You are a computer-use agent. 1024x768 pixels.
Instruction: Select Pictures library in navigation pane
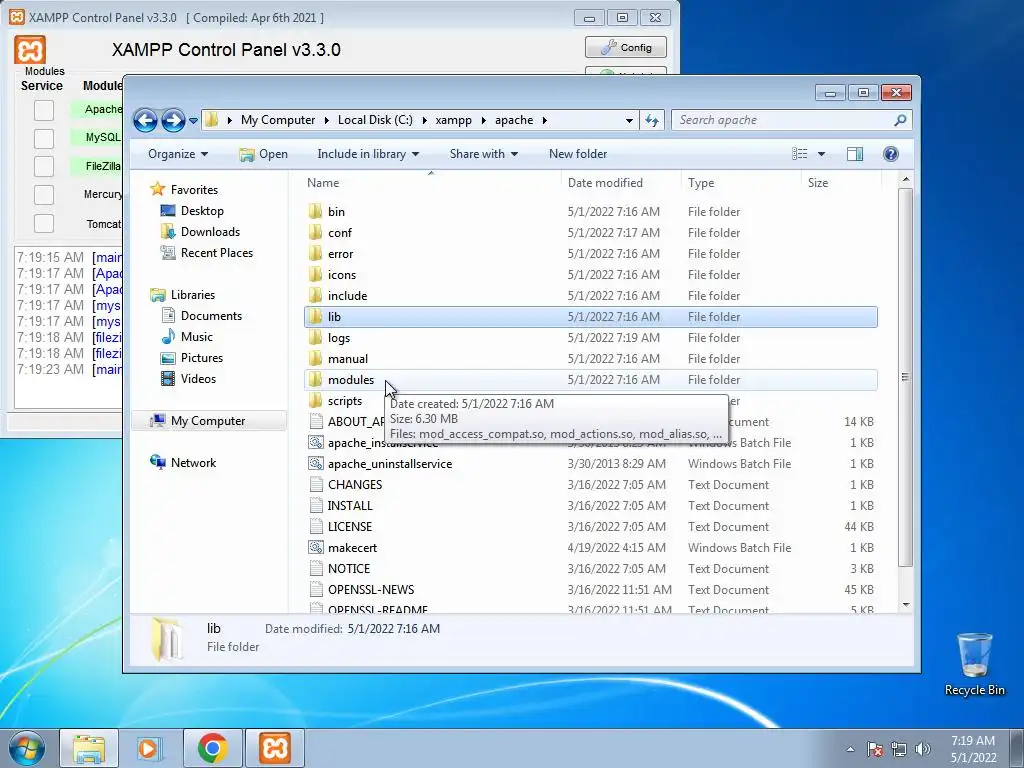202,358
